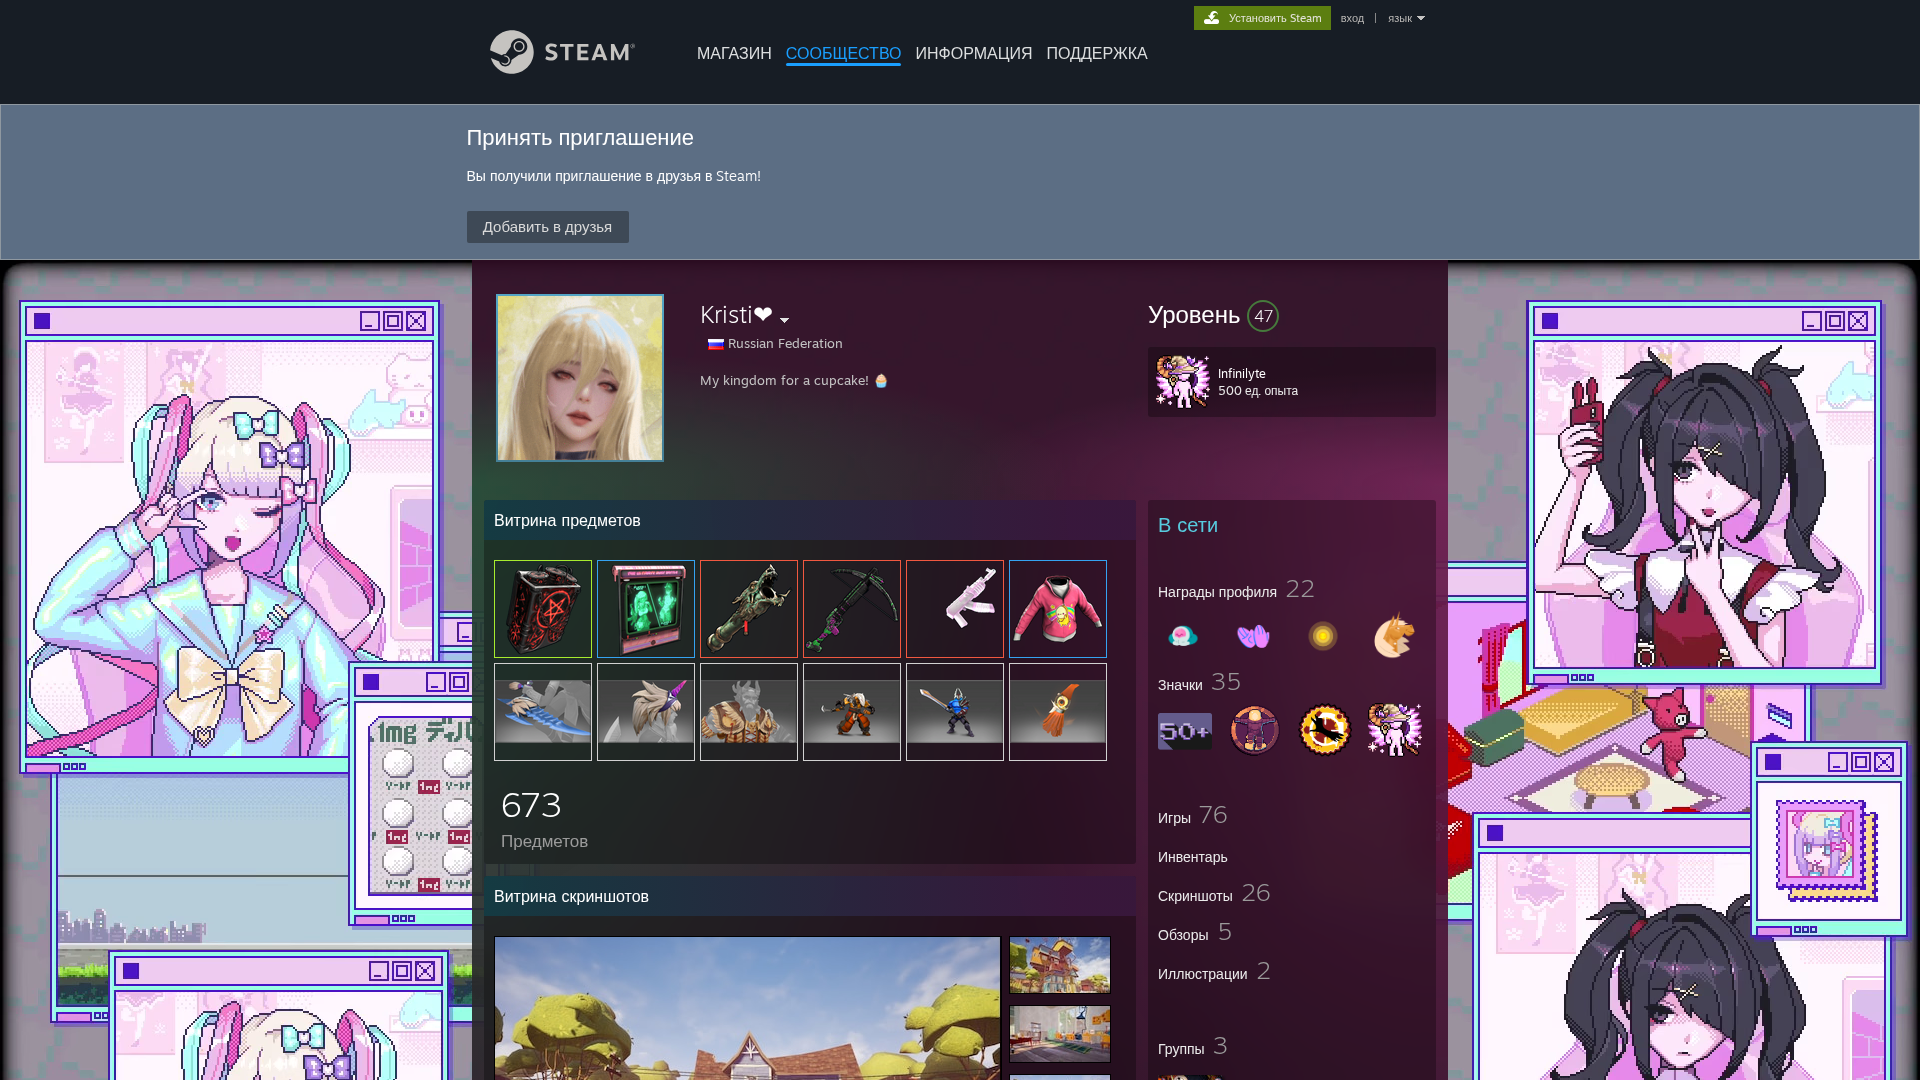This screenshot has height=1080, width=1920.
Task: Select the orange warrior showcase item
Action: (852, 712)
